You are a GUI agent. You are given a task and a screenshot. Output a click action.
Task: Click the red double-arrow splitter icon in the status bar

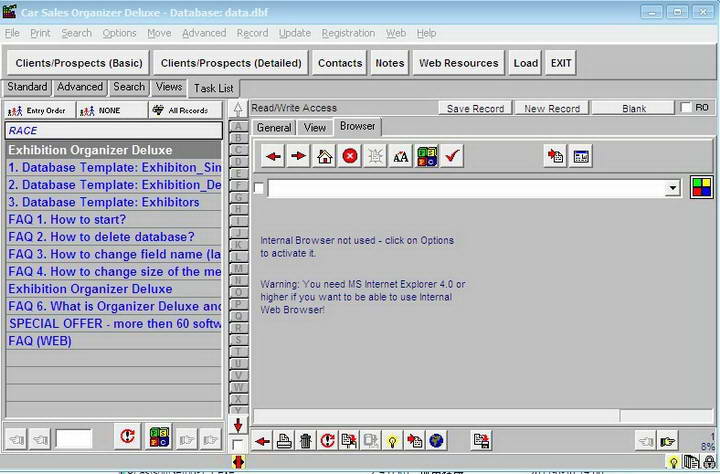(238, 462)
